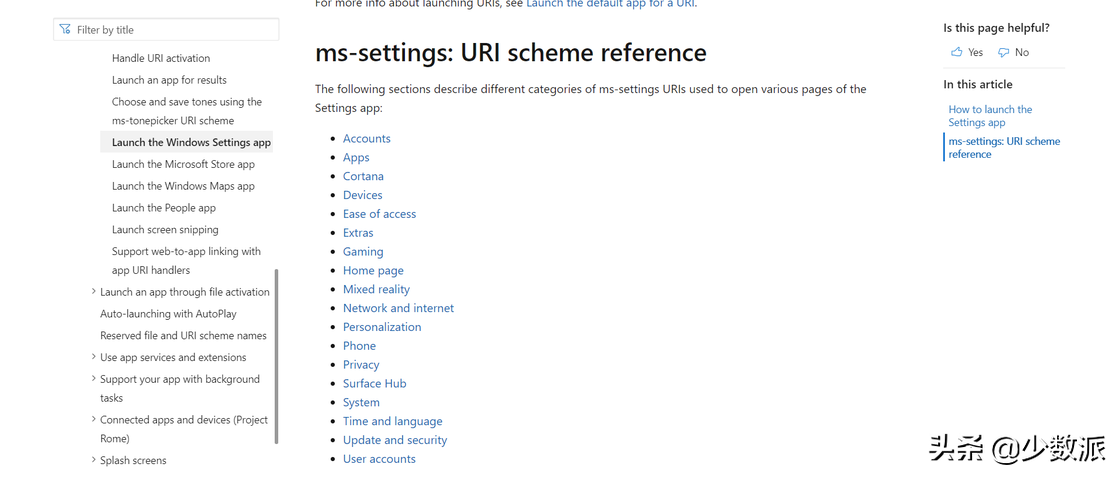This screenshot has width=1120, height=477.
Task: Expand Launch an app through file activation
Action: pos(94,292)
